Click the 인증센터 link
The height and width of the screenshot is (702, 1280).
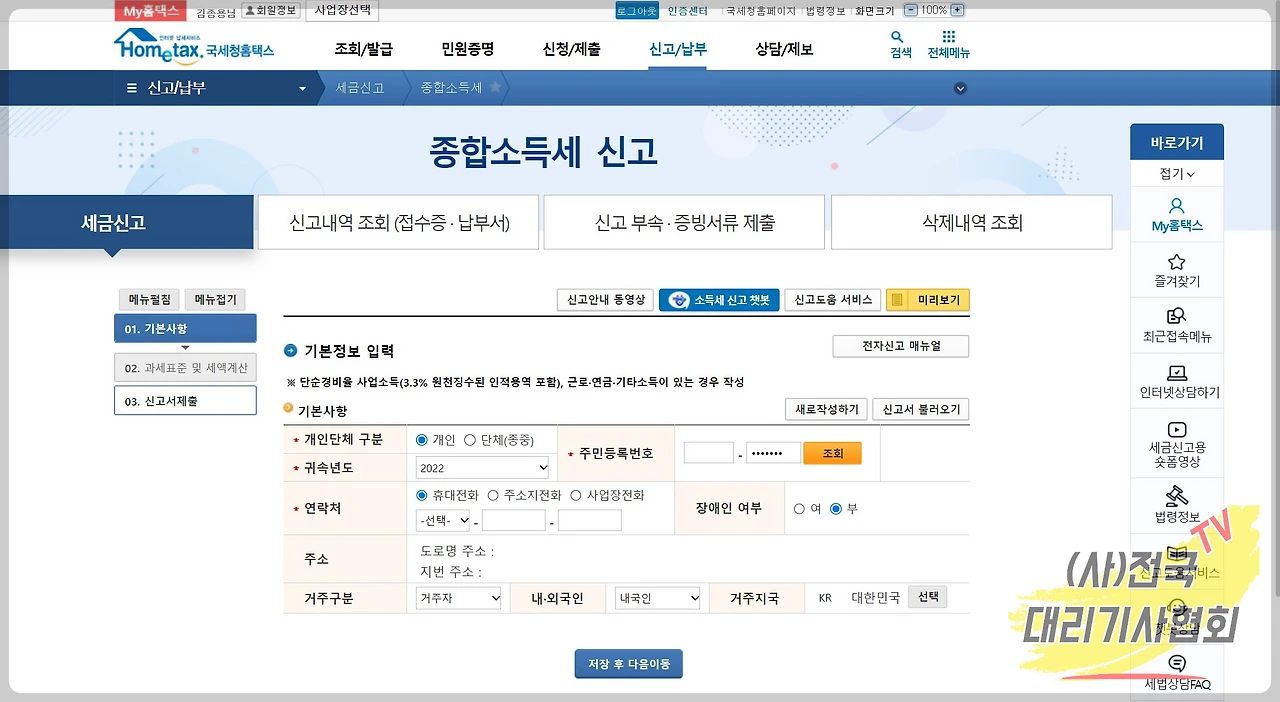tap(688, 10)
